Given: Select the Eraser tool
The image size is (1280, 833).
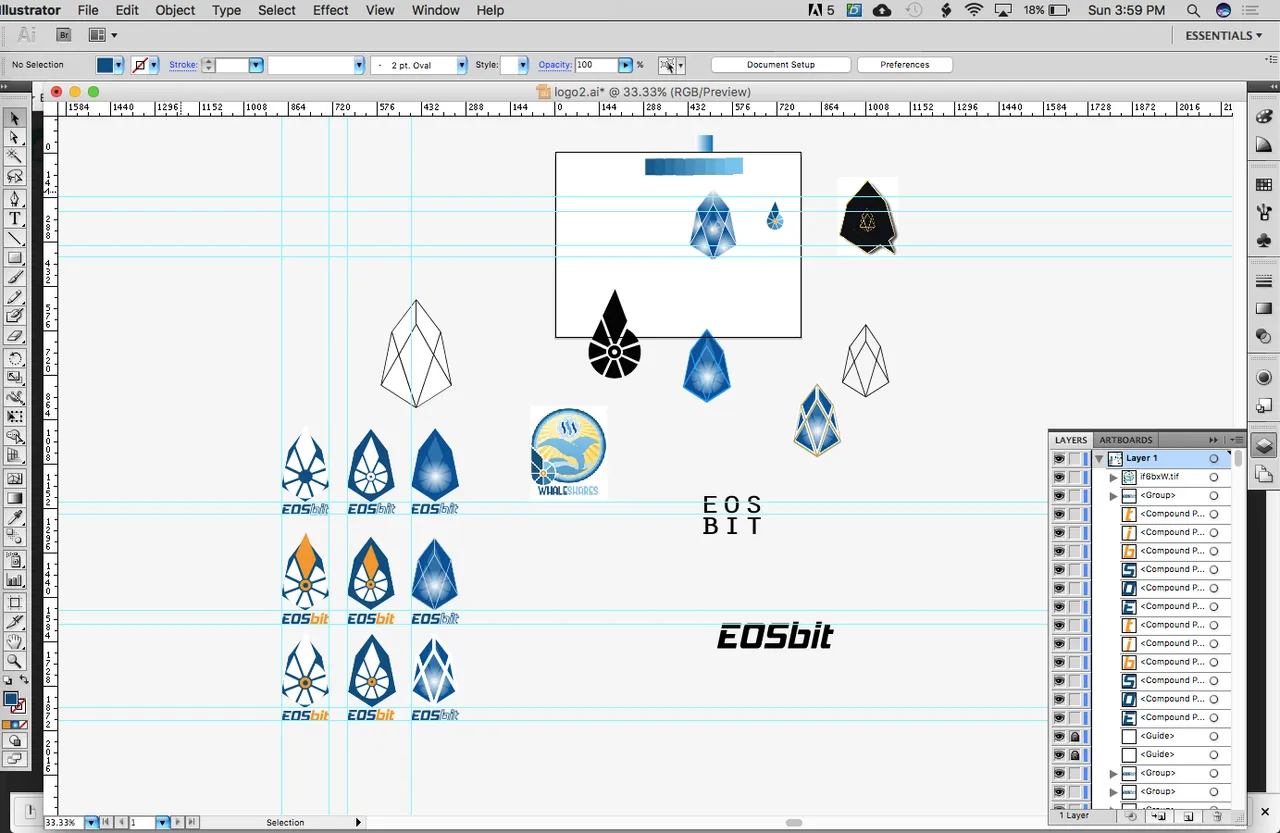Looking at the screenshot, I should [x=15, y=337].
